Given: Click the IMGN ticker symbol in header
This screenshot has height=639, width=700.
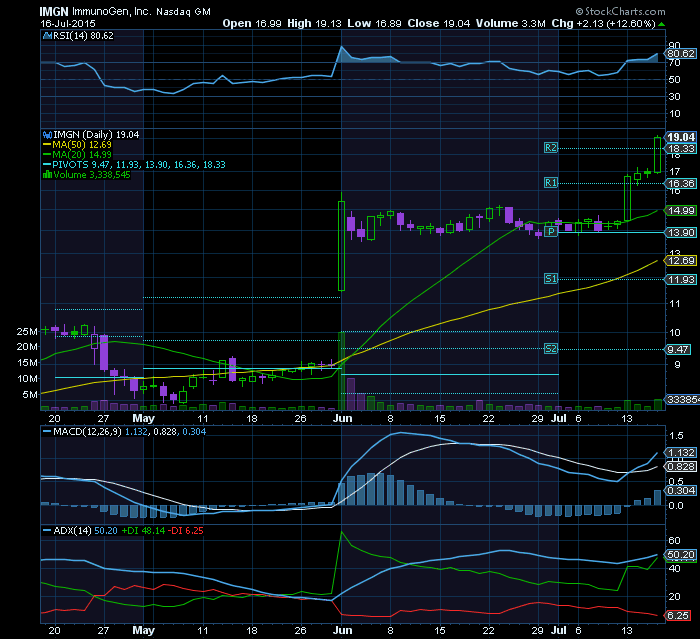Looking at the screenshot, I should tap(54, 12).
